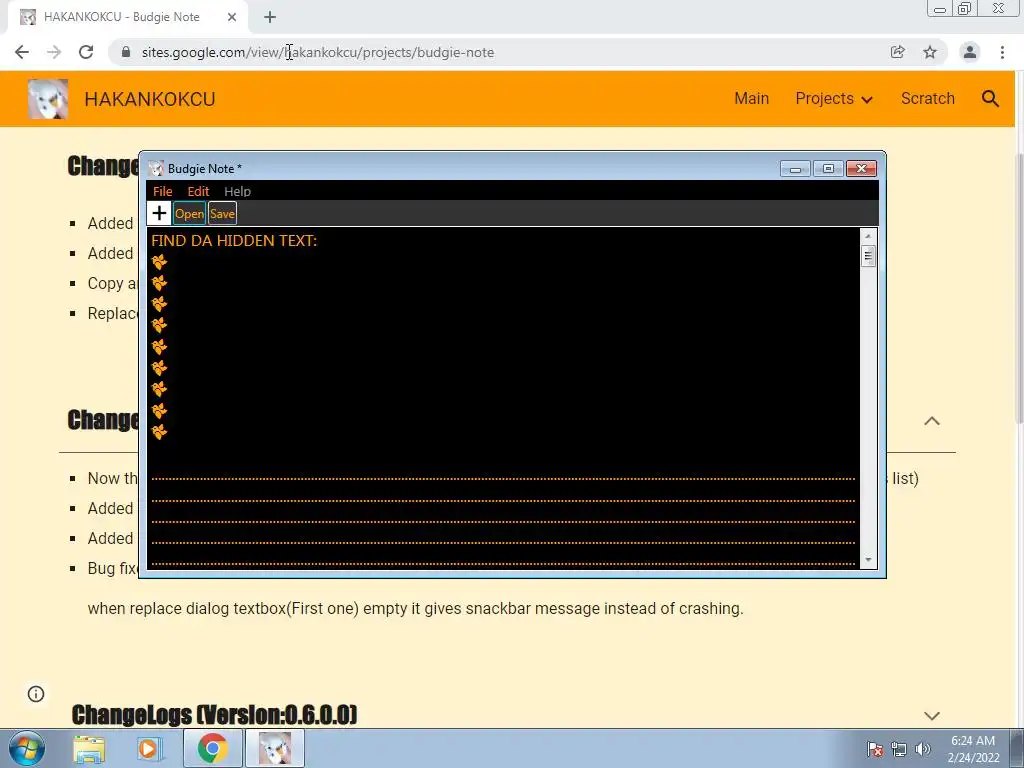Expand the Projects dropdown menu

click(x=834, y=99)
